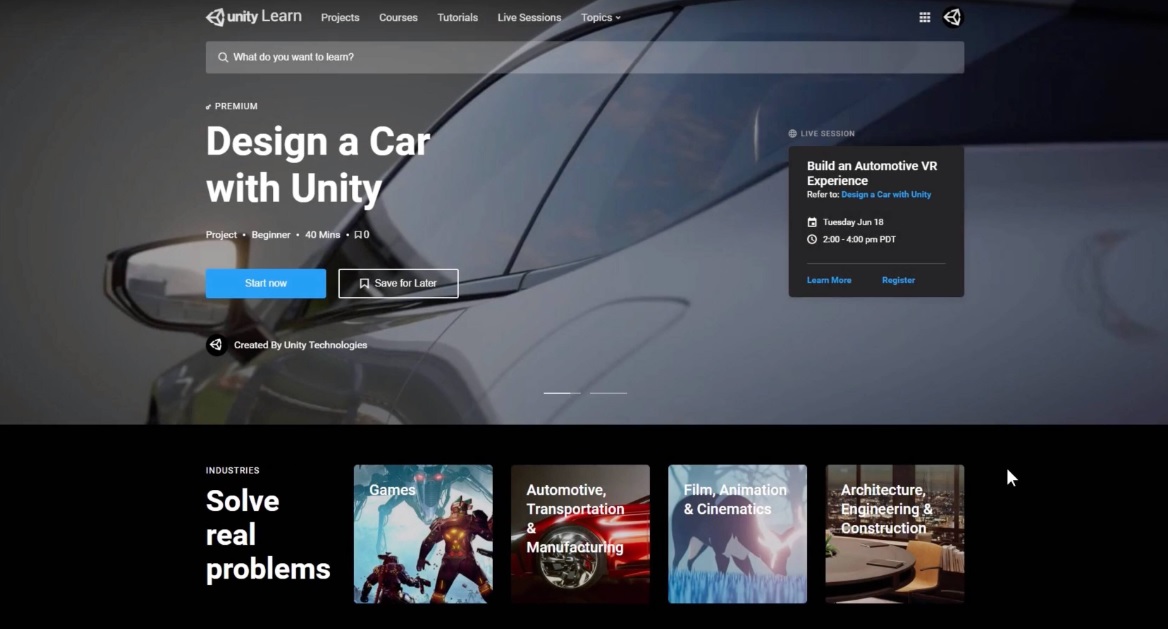Open the Created By Unity Technologies link
Viewport: 1168px width, 629px height.
point(300,345)
